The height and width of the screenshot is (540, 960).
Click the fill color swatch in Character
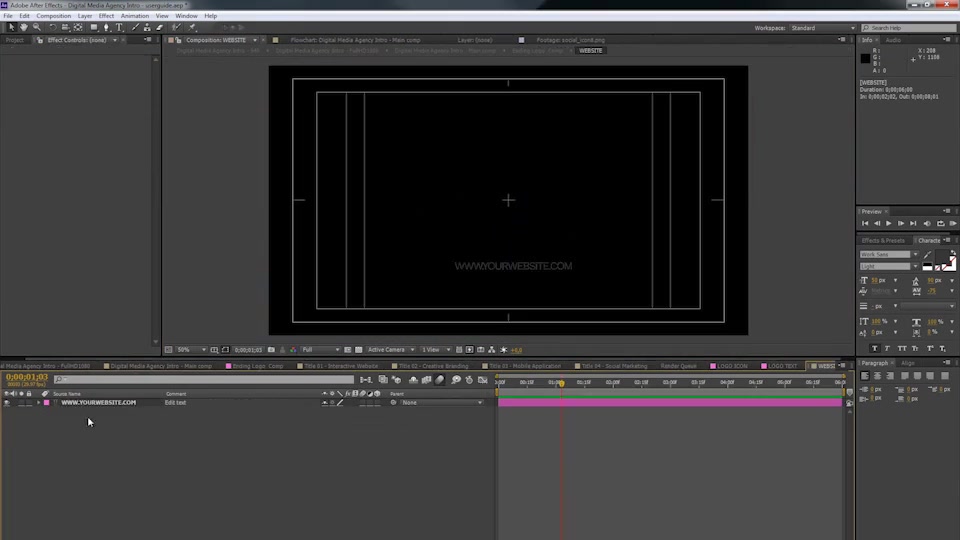[943, 257]
